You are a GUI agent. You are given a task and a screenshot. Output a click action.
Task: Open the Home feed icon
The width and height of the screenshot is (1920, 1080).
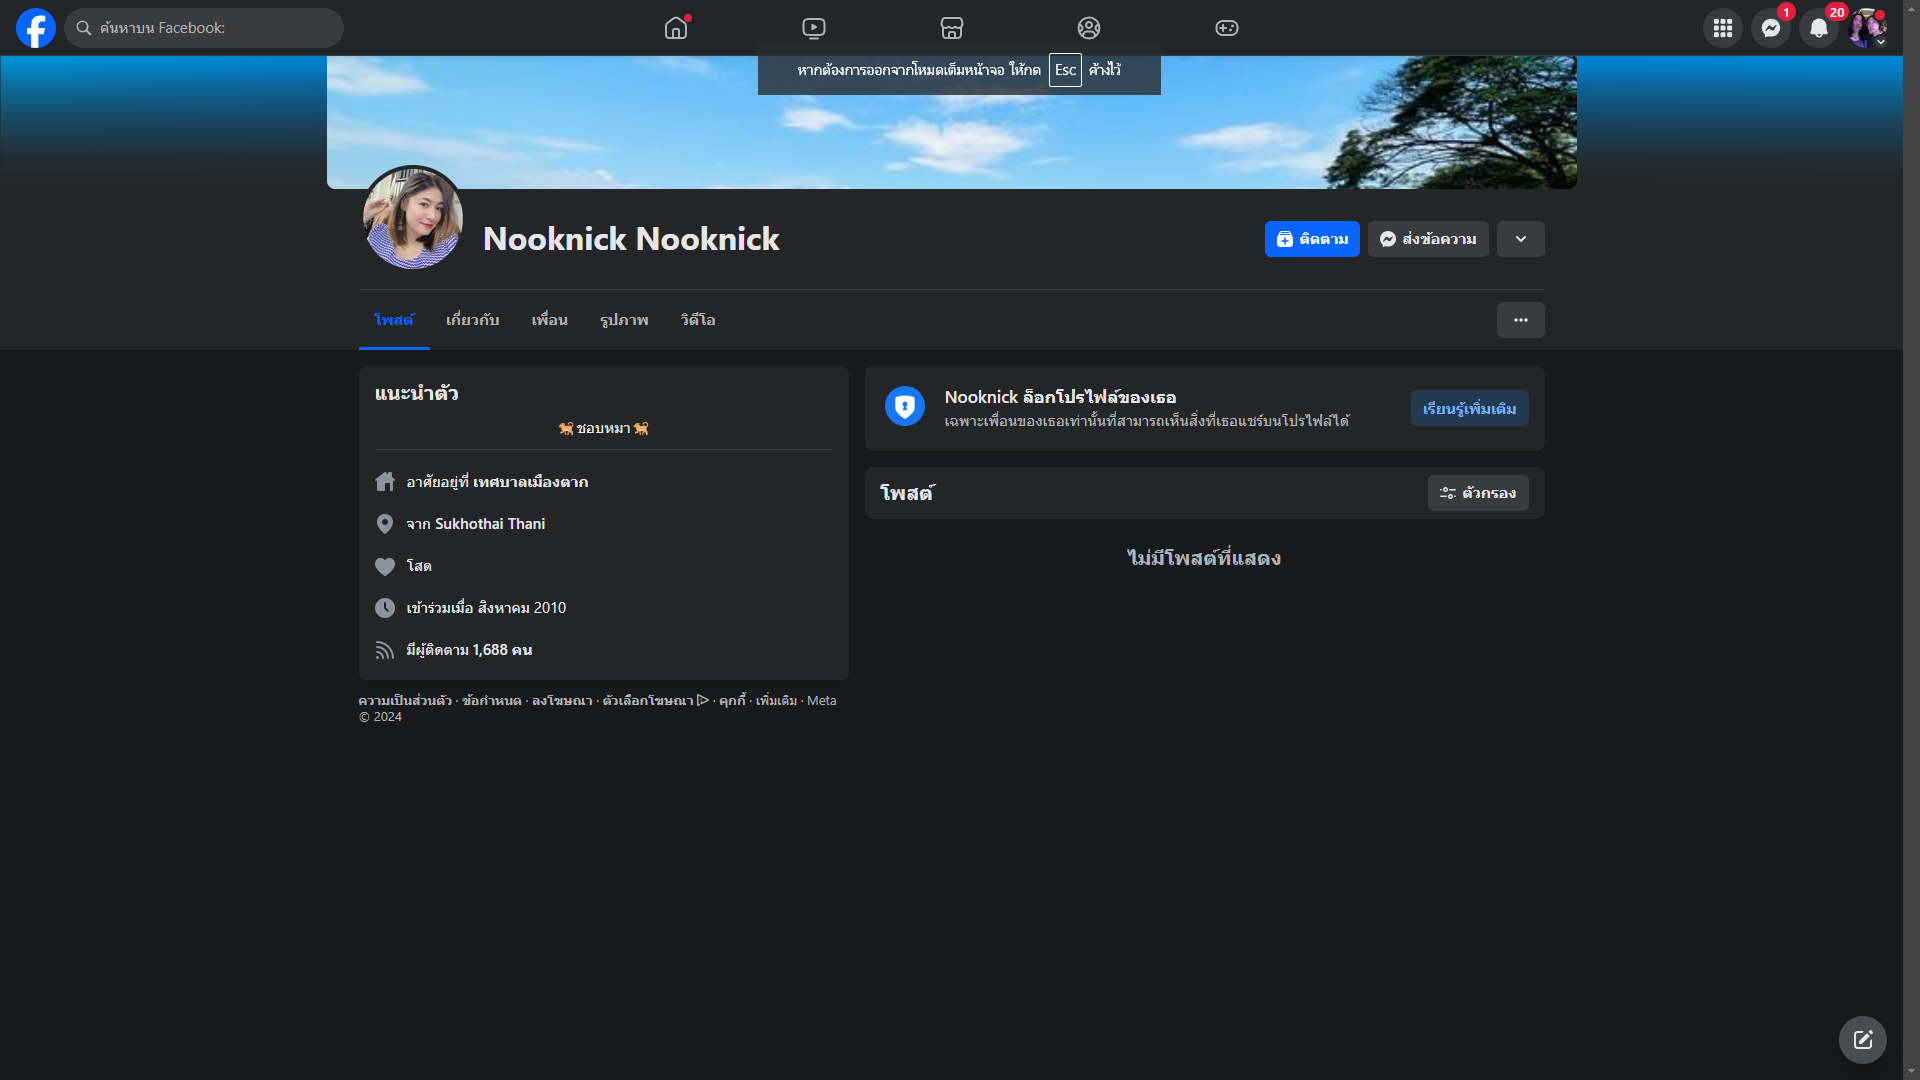[x=676, y=28]
